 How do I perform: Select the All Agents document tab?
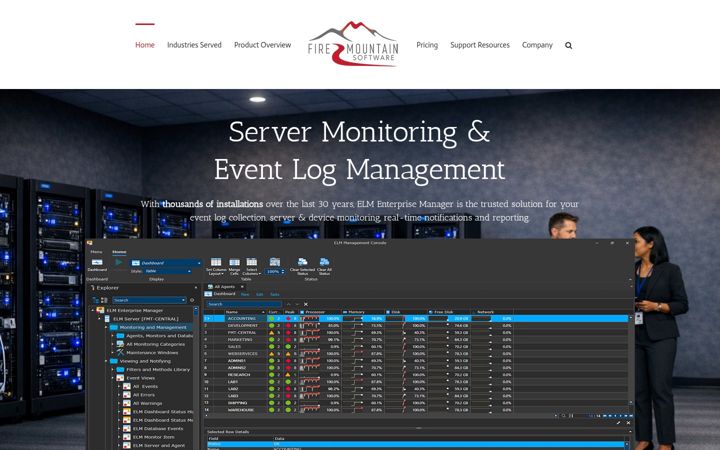click(x=224, y=287)
